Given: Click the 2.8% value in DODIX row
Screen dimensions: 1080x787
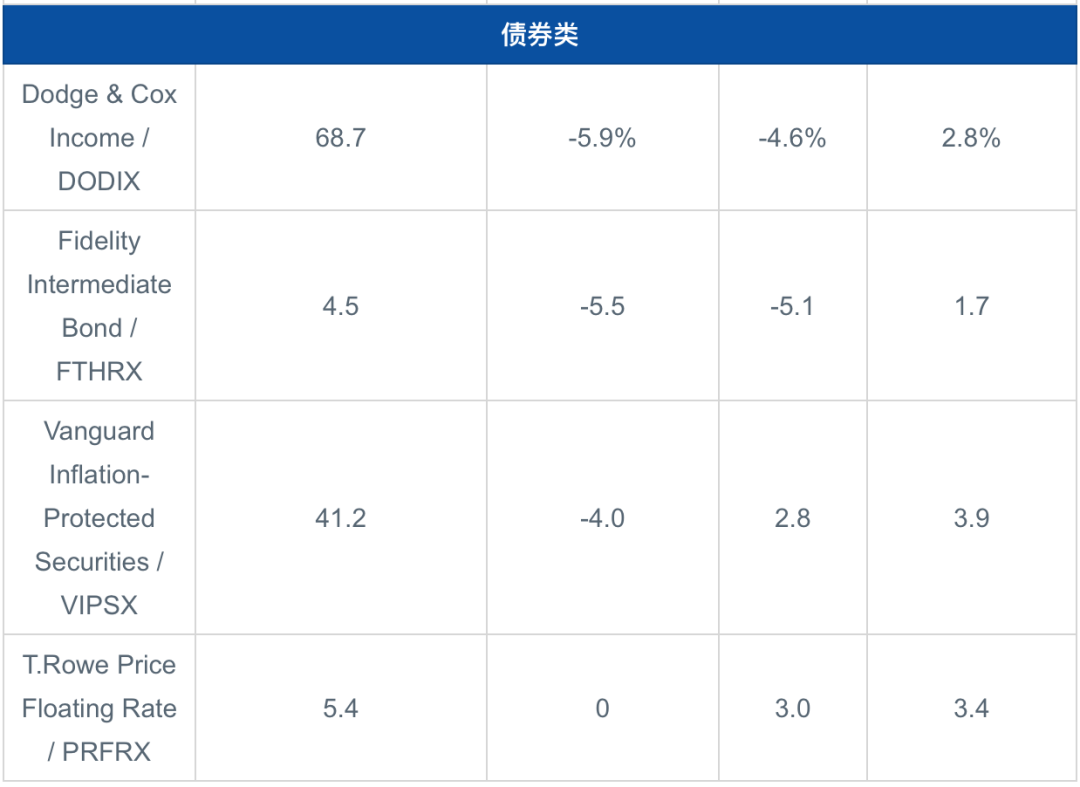Looking at the screenshot, I should [x=971, y=138].
